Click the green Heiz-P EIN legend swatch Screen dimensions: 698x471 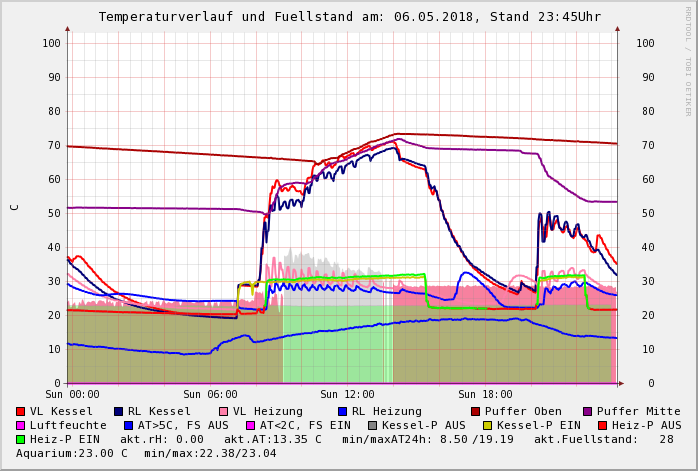coord(21,439)
